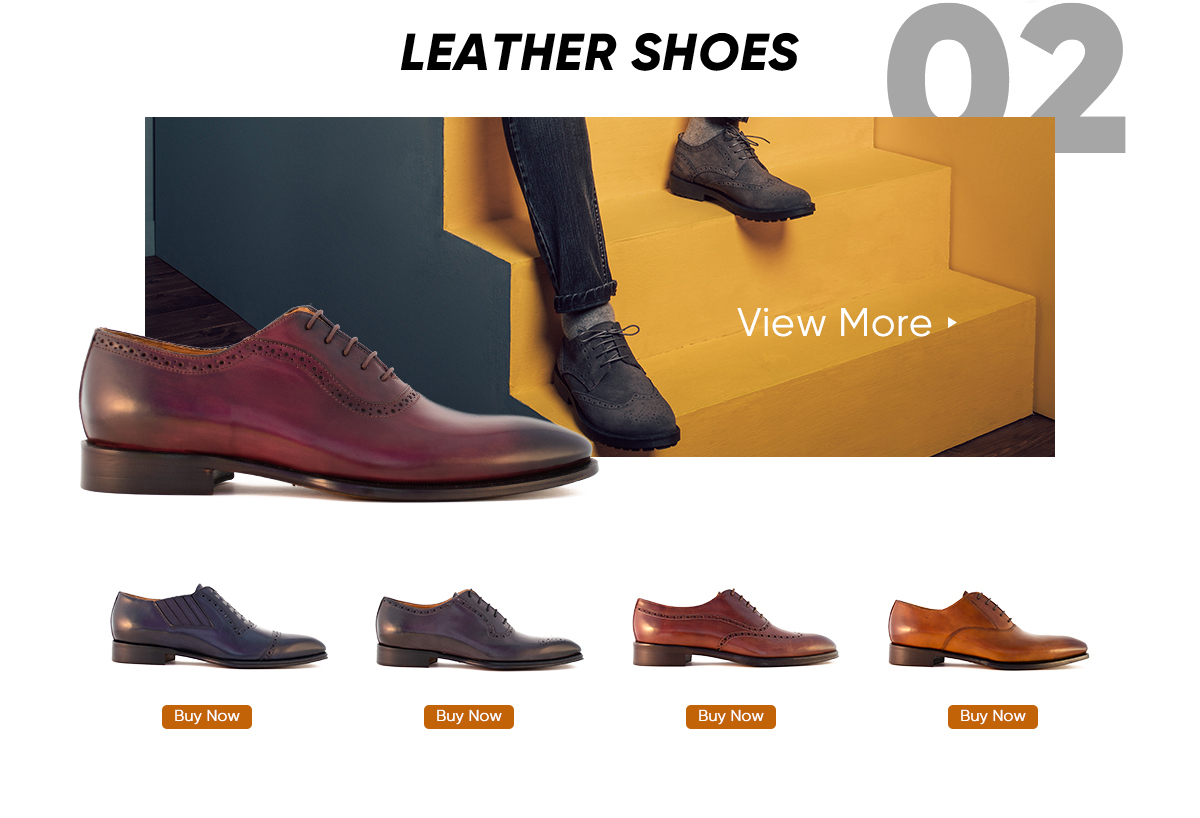
Task: Click the View More link
Action: pos(847,323)
